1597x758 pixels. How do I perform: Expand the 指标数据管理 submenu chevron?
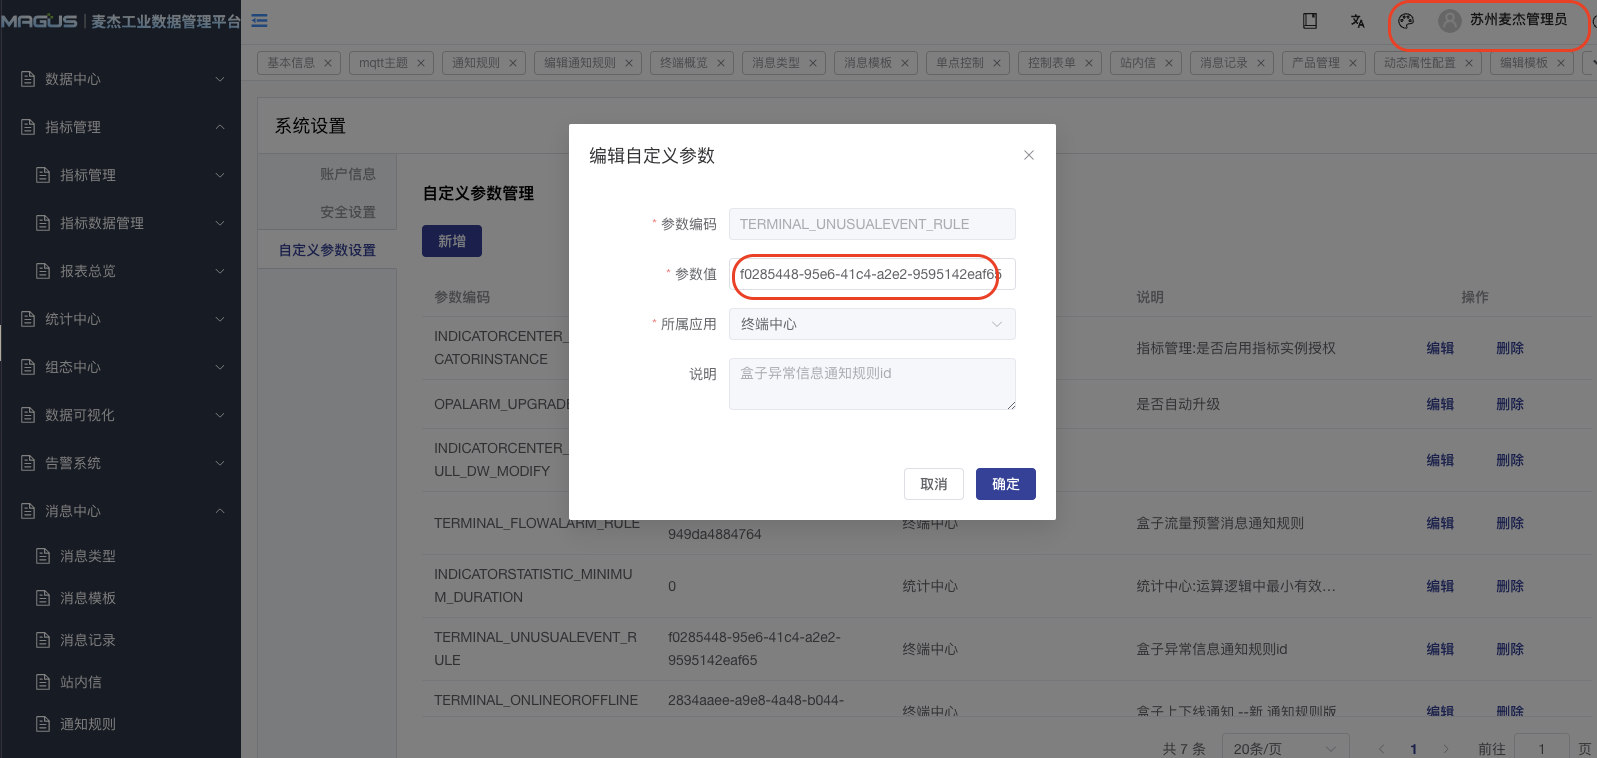coord(220,223)
